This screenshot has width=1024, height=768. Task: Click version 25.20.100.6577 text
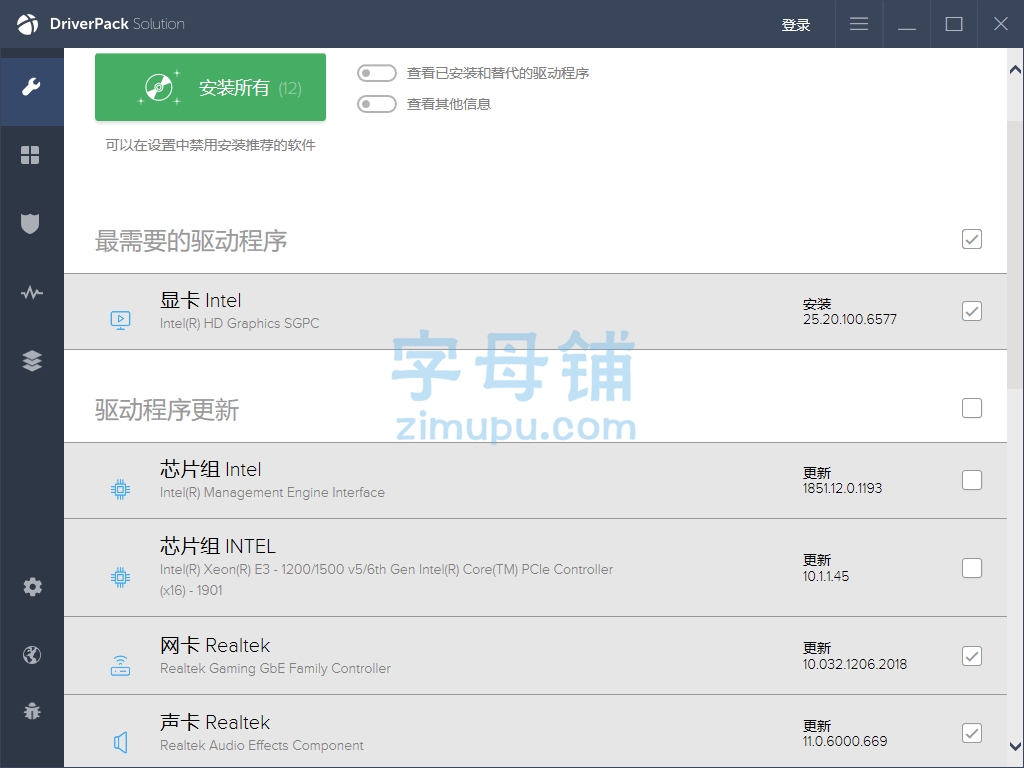point(850,319)
